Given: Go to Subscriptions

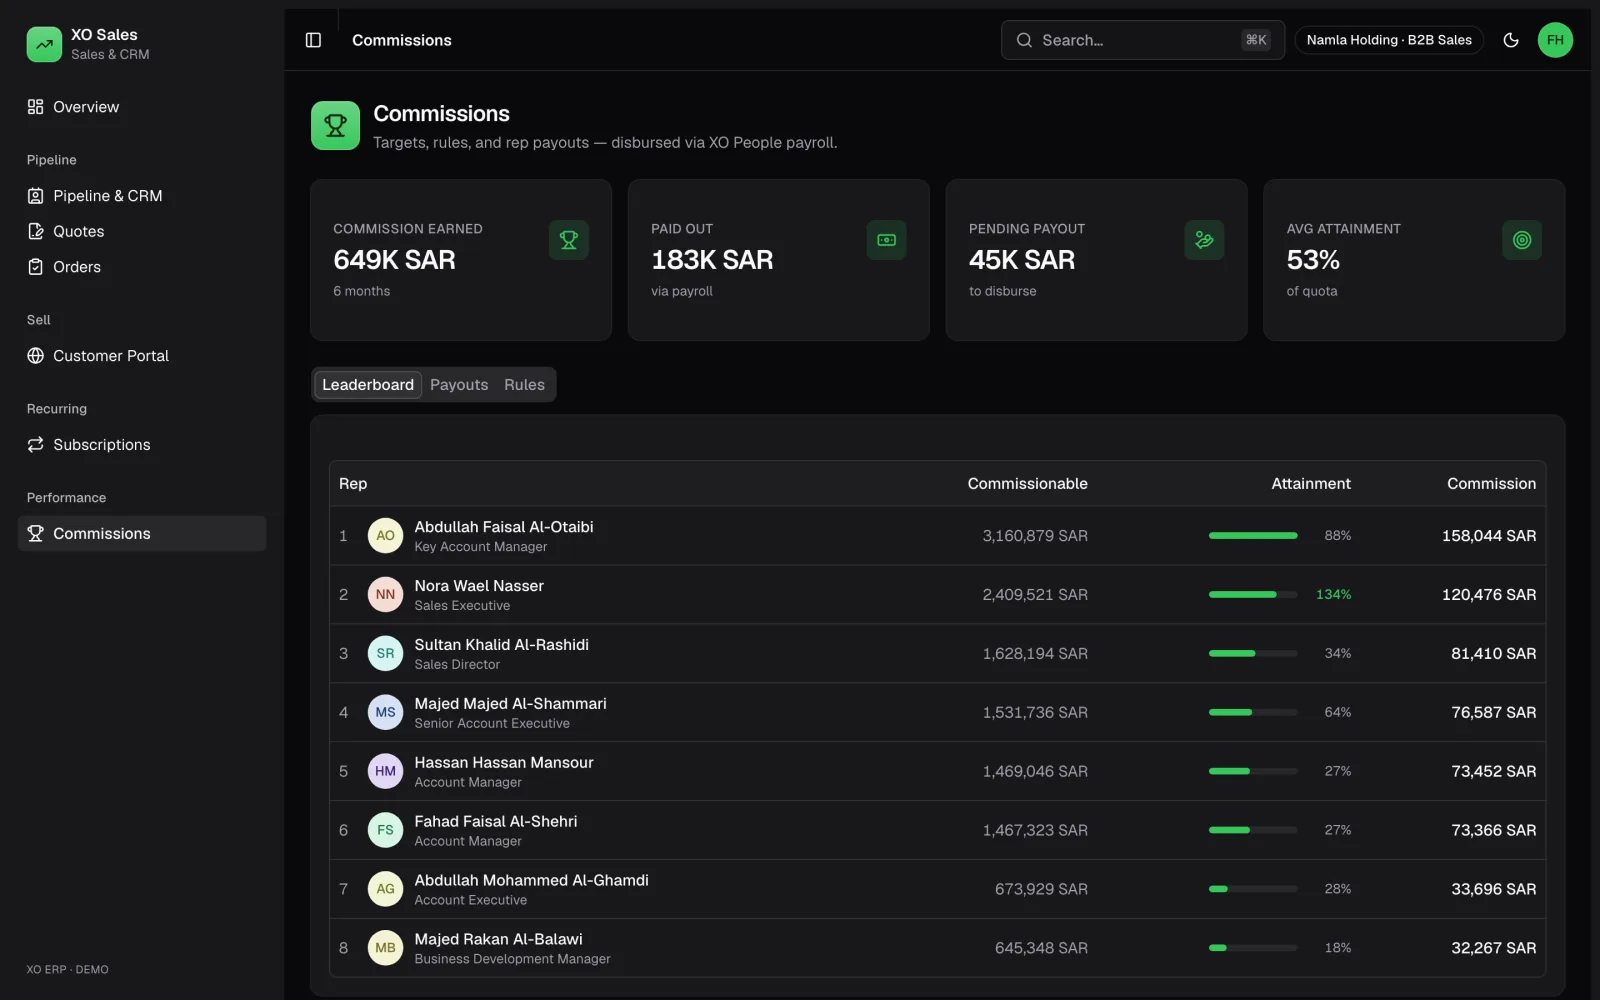Looking at the screenshot, I should click(x=142, y=445).
